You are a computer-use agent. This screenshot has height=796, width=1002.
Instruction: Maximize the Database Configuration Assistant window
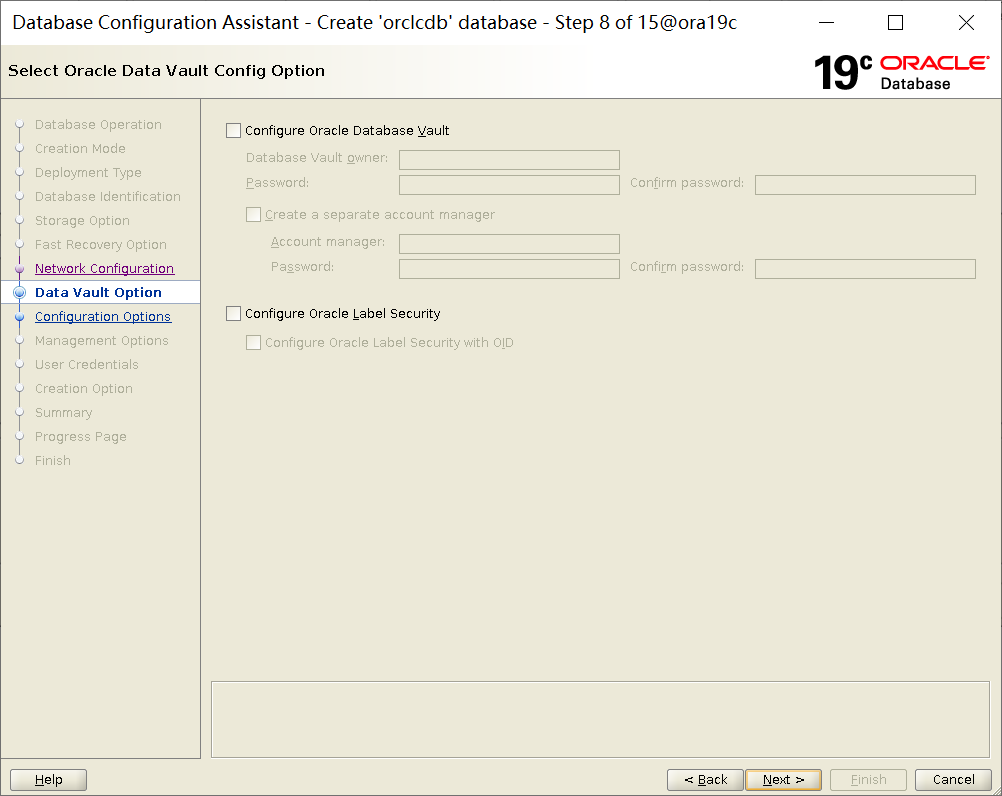(896, 23)
